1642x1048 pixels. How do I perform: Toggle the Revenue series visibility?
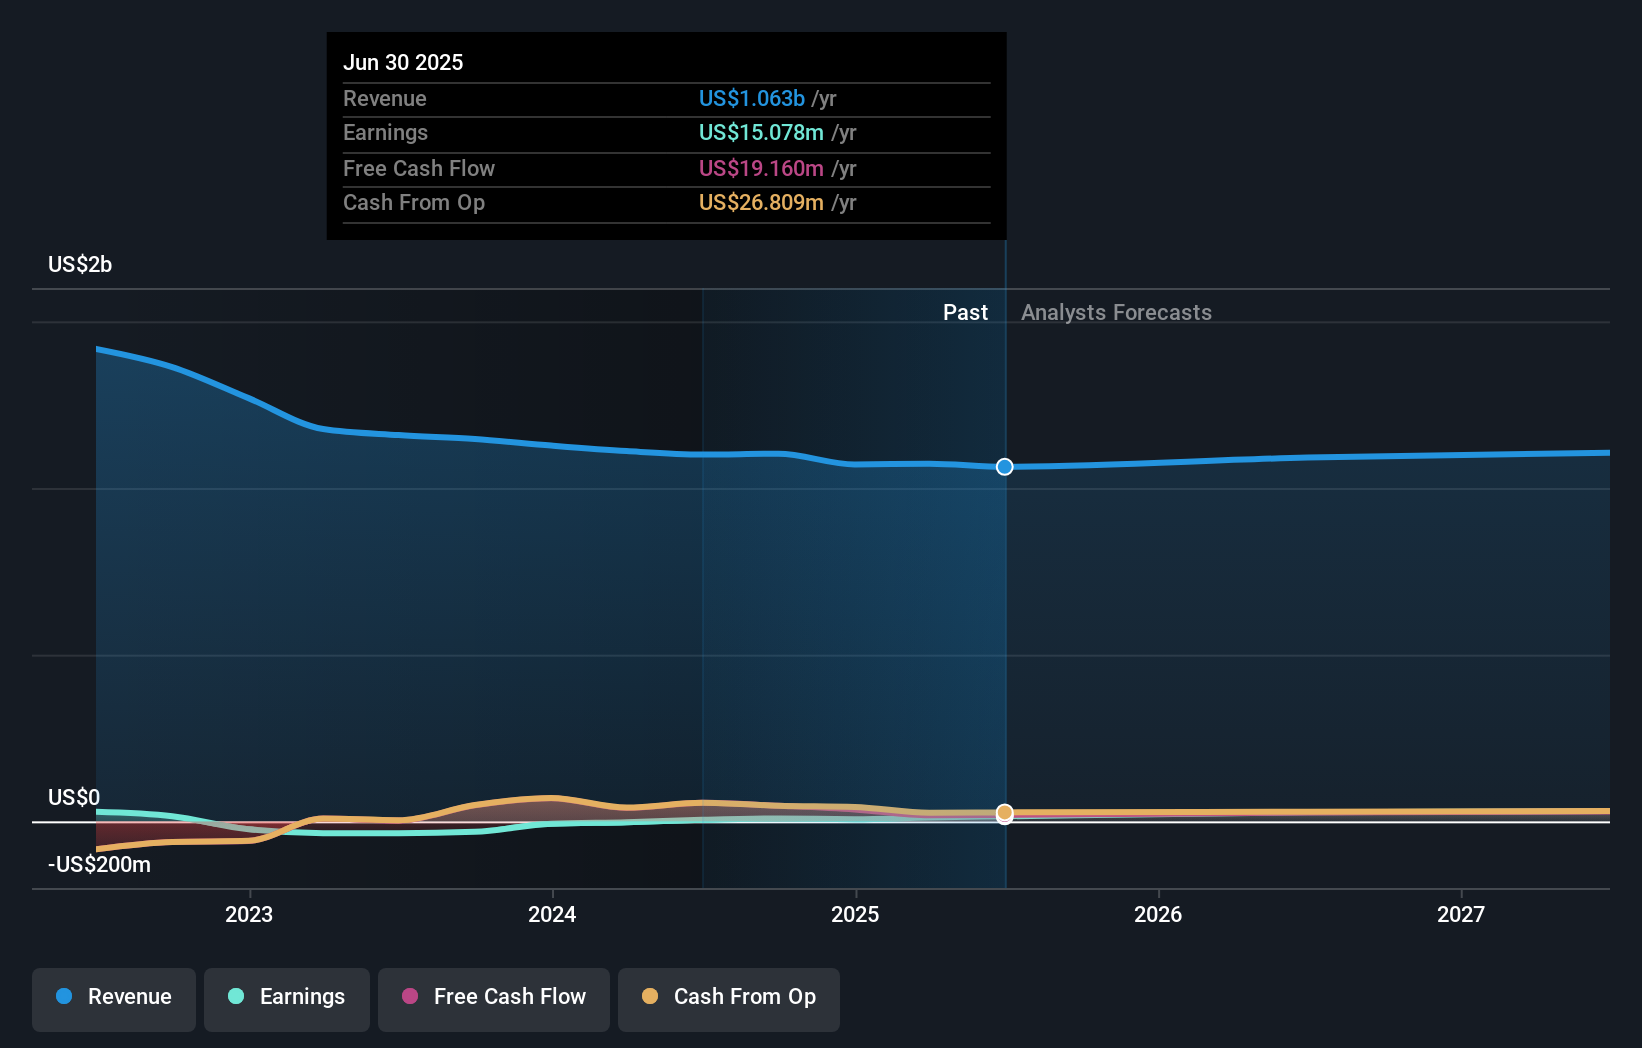coord(113,997)
